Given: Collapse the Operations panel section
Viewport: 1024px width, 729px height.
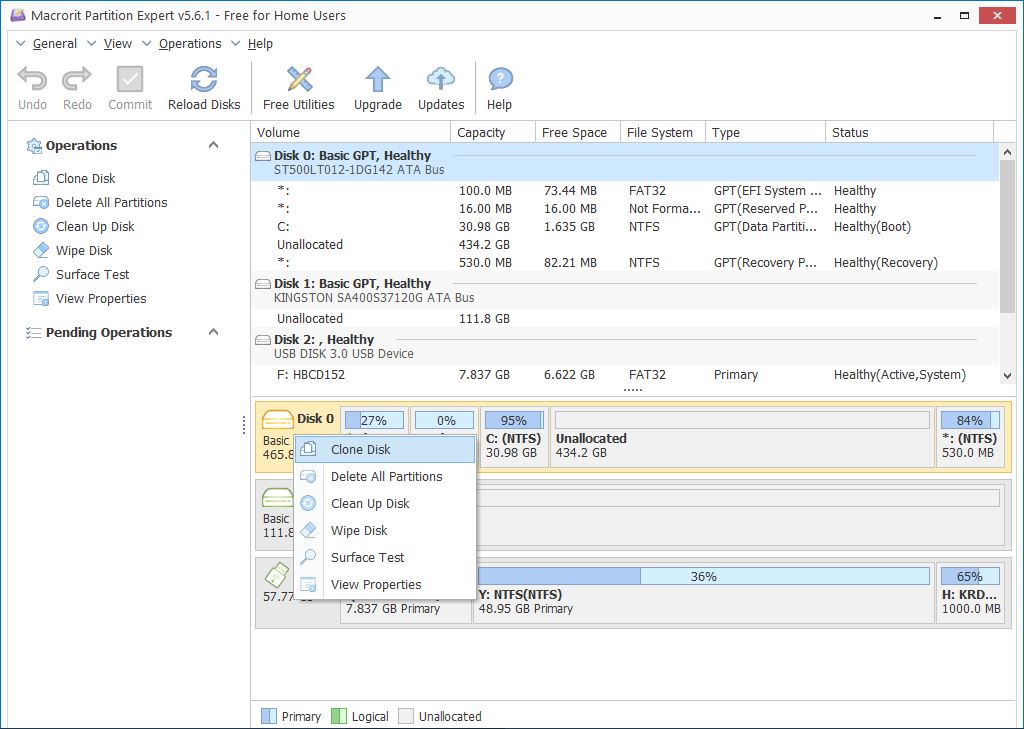Looking at the screenshot, I should [213, 145].
